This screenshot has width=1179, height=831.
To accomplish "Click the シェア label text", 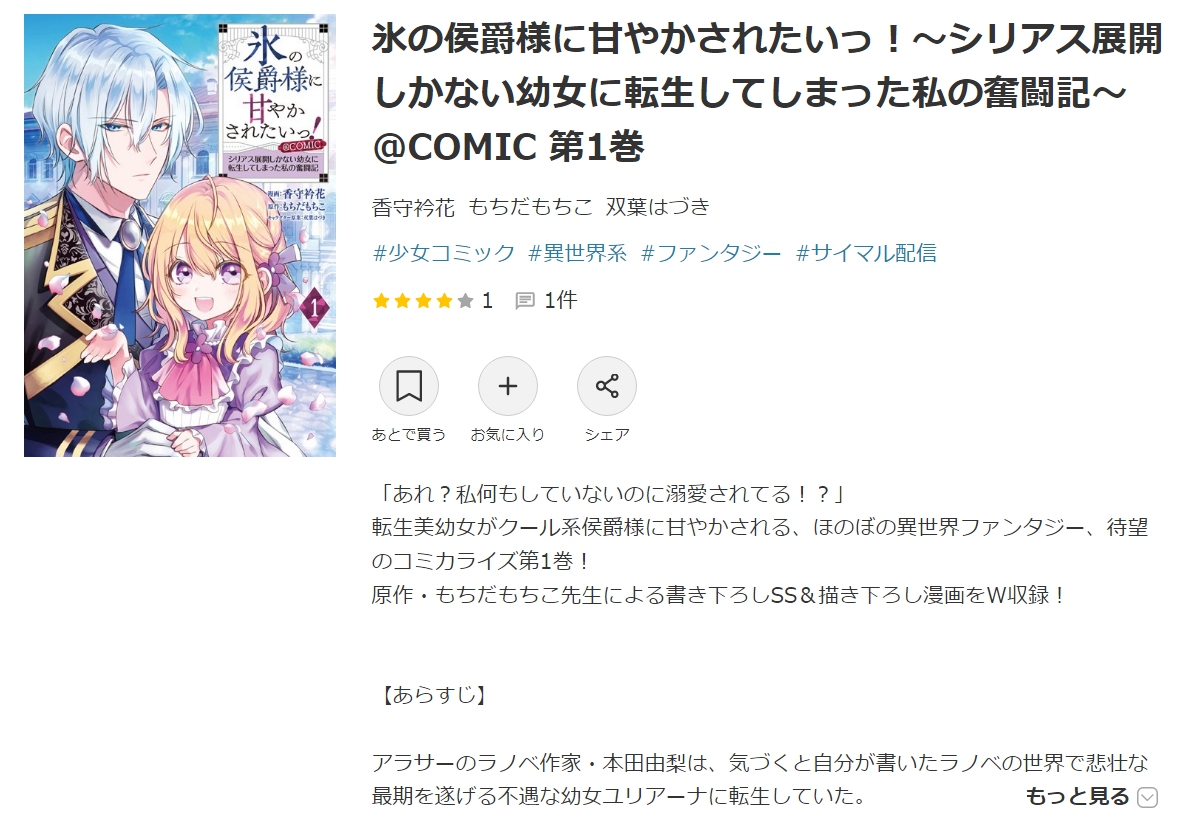I will tap(607, 435).
